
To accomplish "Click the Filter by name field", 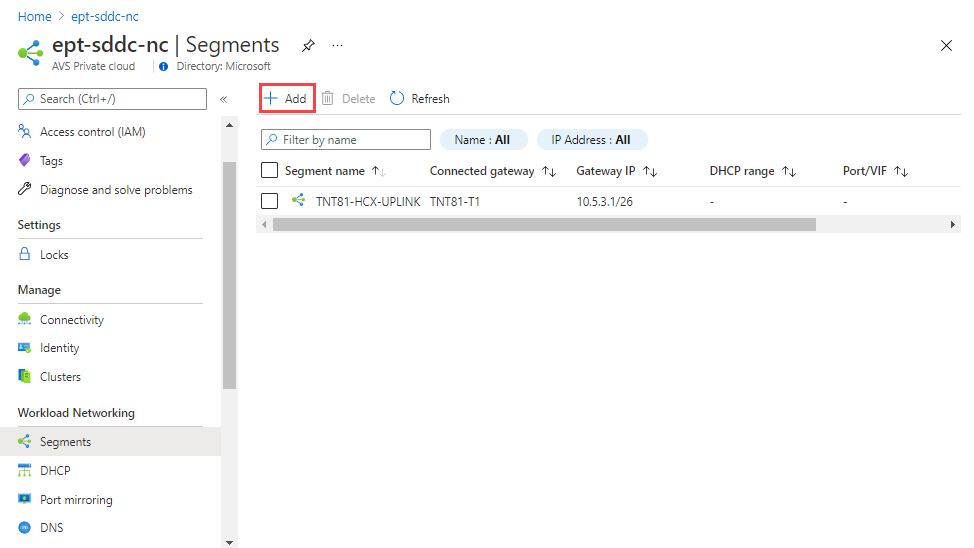I will pyautogui.click(x=346, y=140).
